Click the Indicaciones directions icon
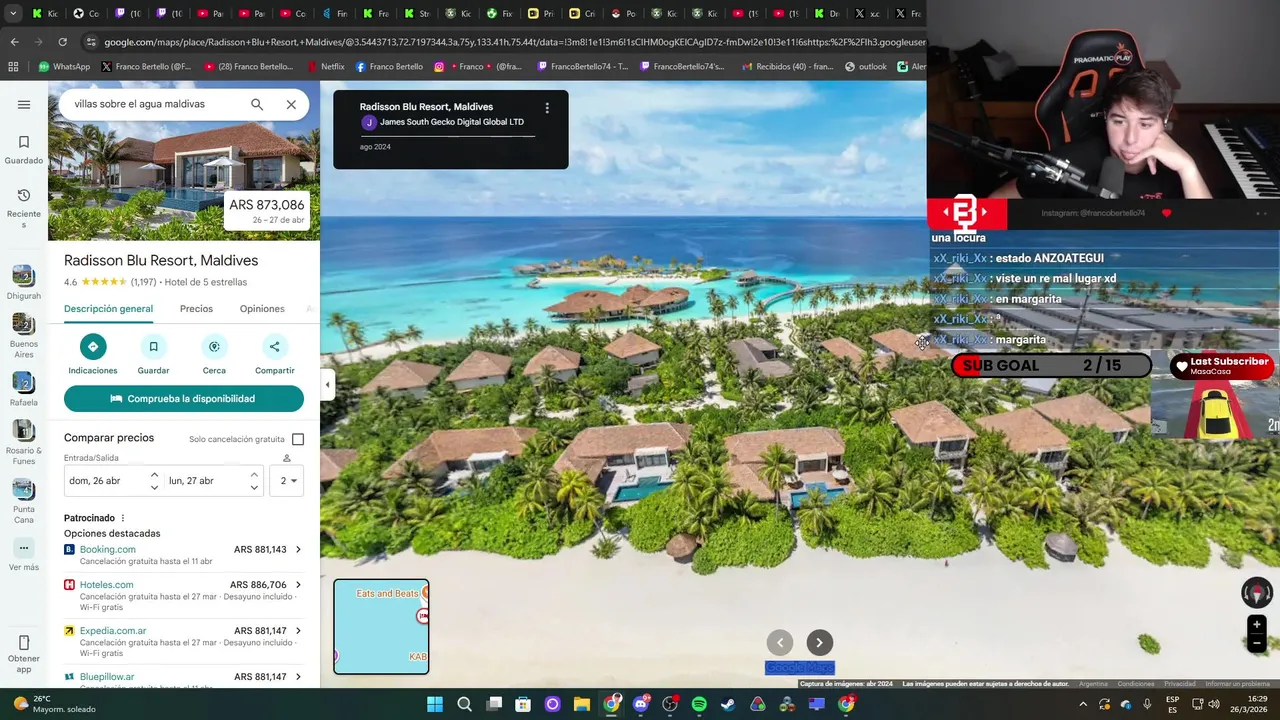 click(x=93, y=346)
